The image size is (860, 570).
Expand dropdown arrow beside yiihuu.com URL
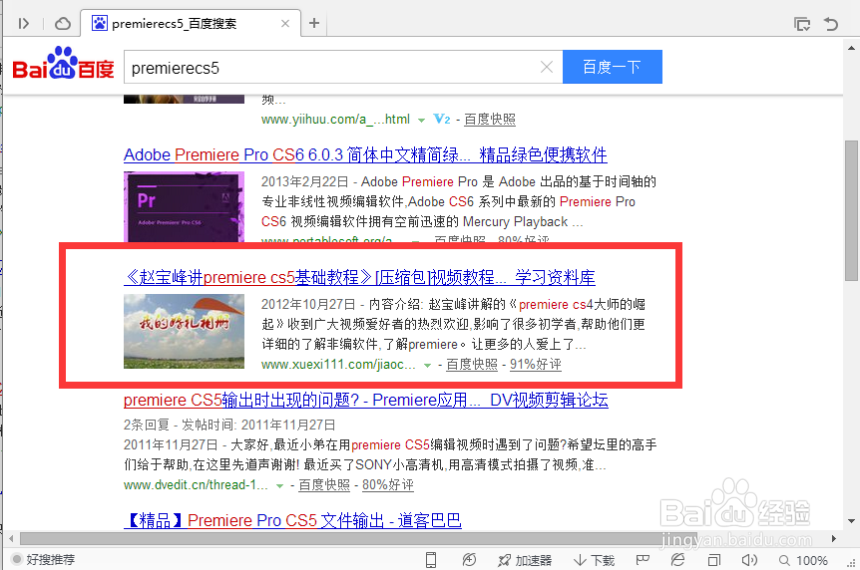coord(421,120)
